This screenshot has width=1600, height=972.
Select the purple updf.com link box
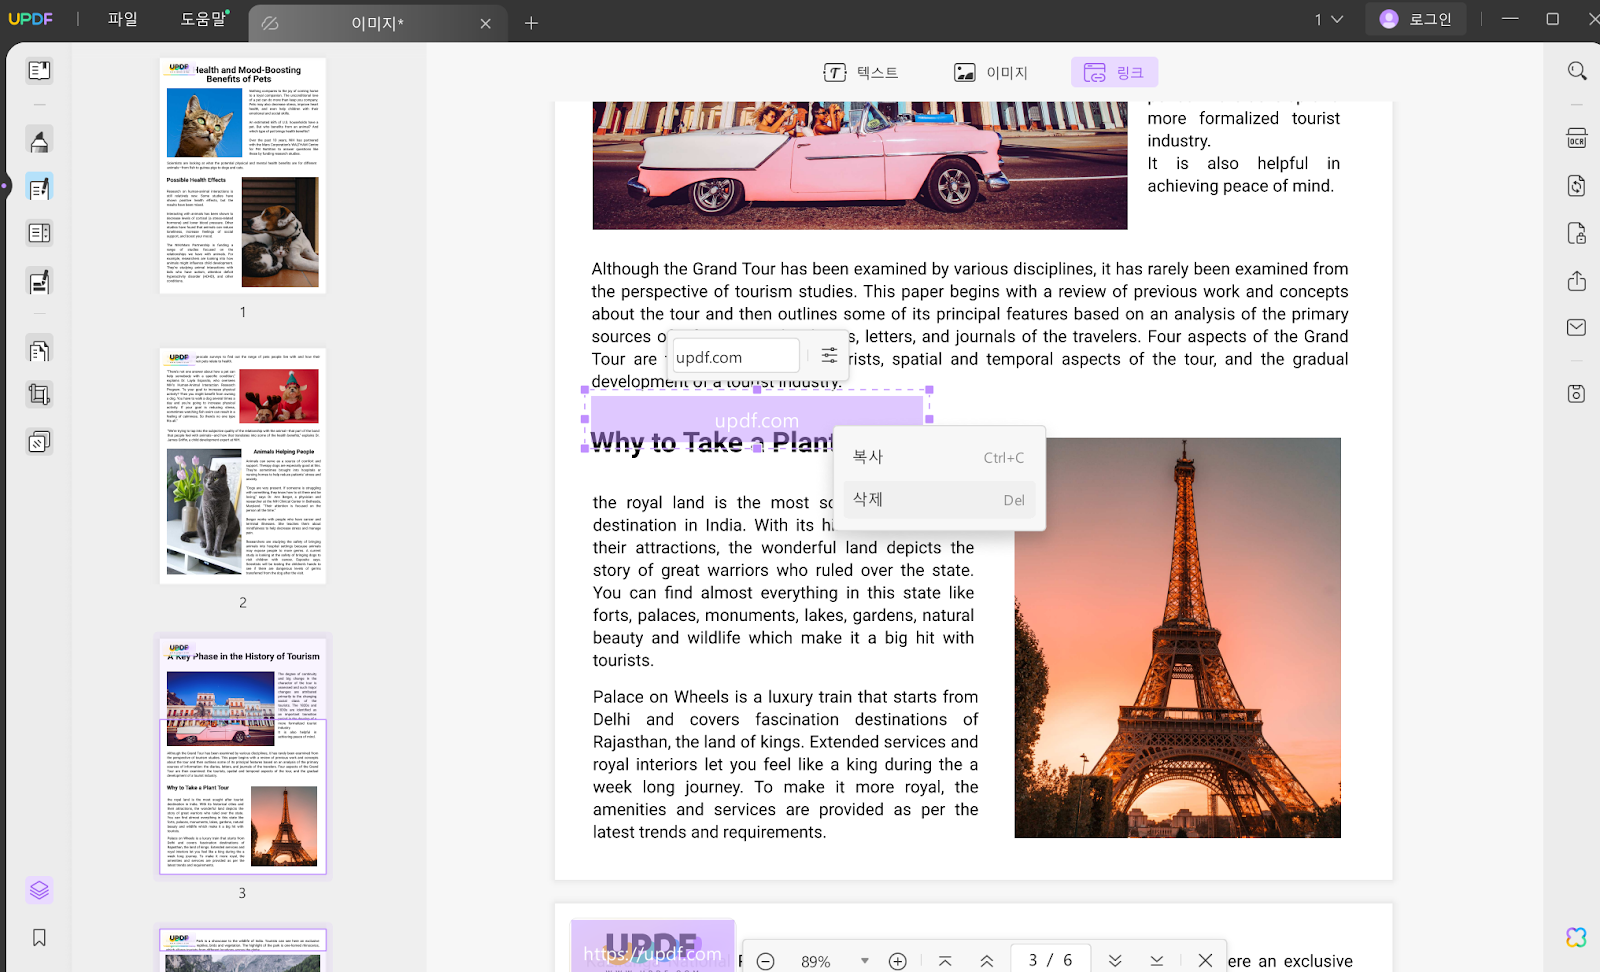[757, 420]
